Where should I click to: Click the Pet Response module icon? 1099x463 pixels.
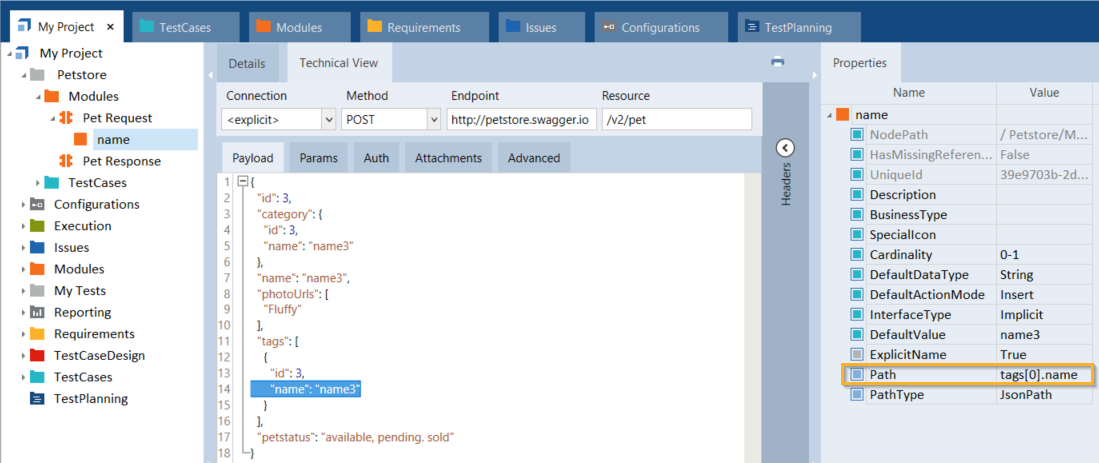pos(67,161)
